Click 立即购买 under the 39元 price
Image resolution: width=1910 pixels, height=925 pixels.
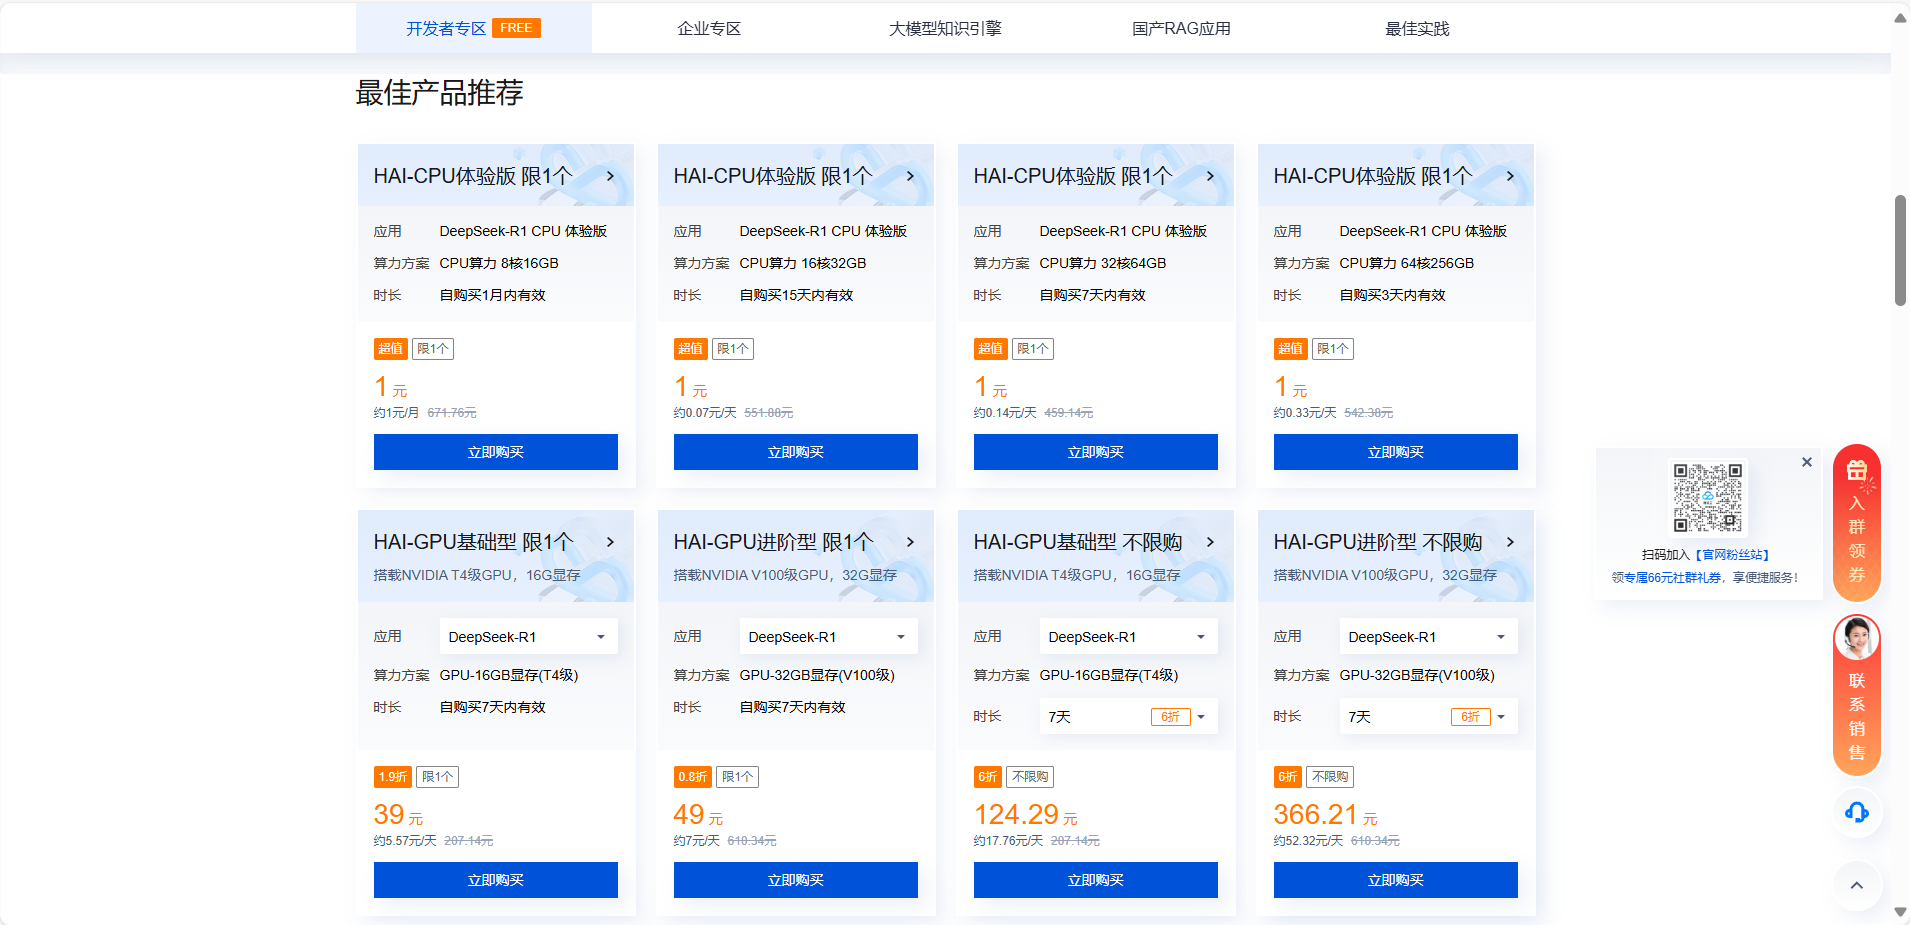pos(496,880)
